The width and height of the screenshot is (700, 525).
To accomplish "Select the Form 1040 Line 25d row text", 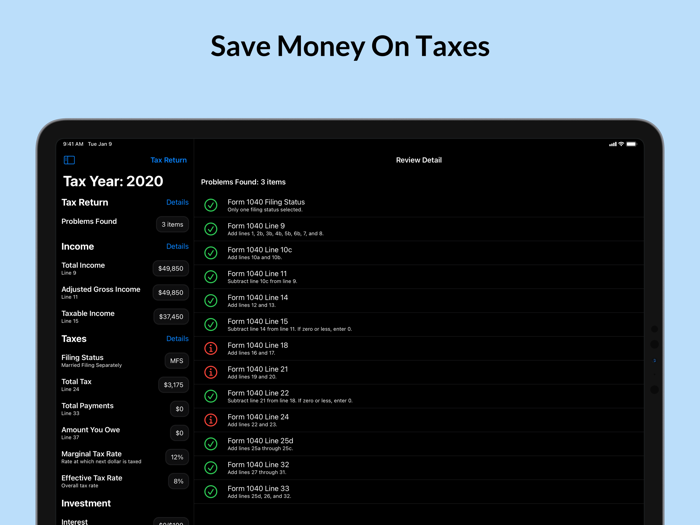I will coord(260,444).
